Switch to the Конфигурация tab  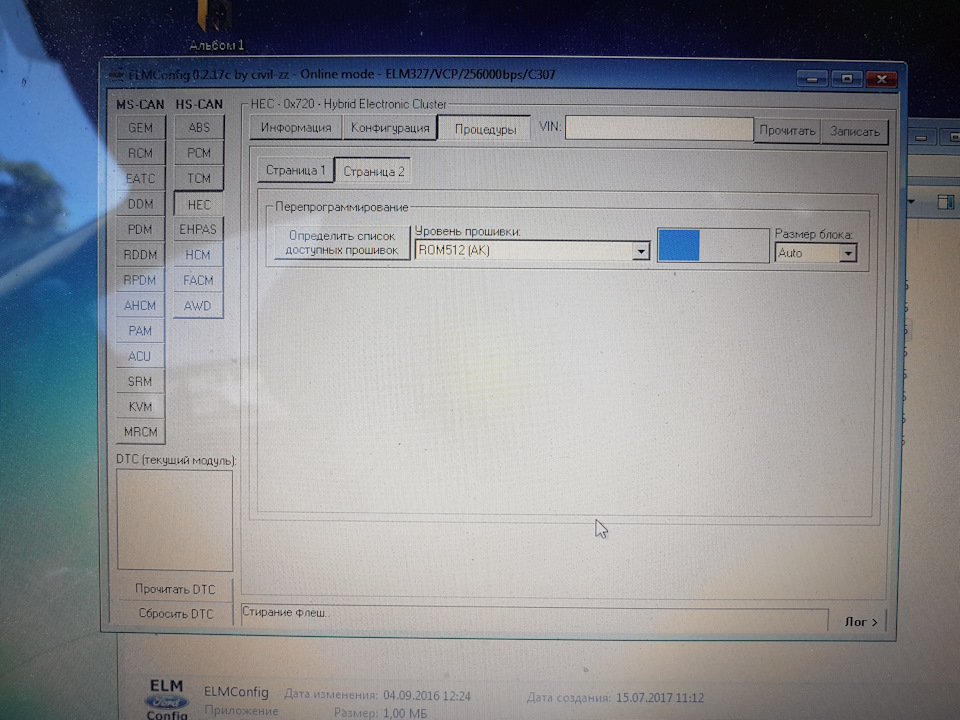tap(390, 128)
